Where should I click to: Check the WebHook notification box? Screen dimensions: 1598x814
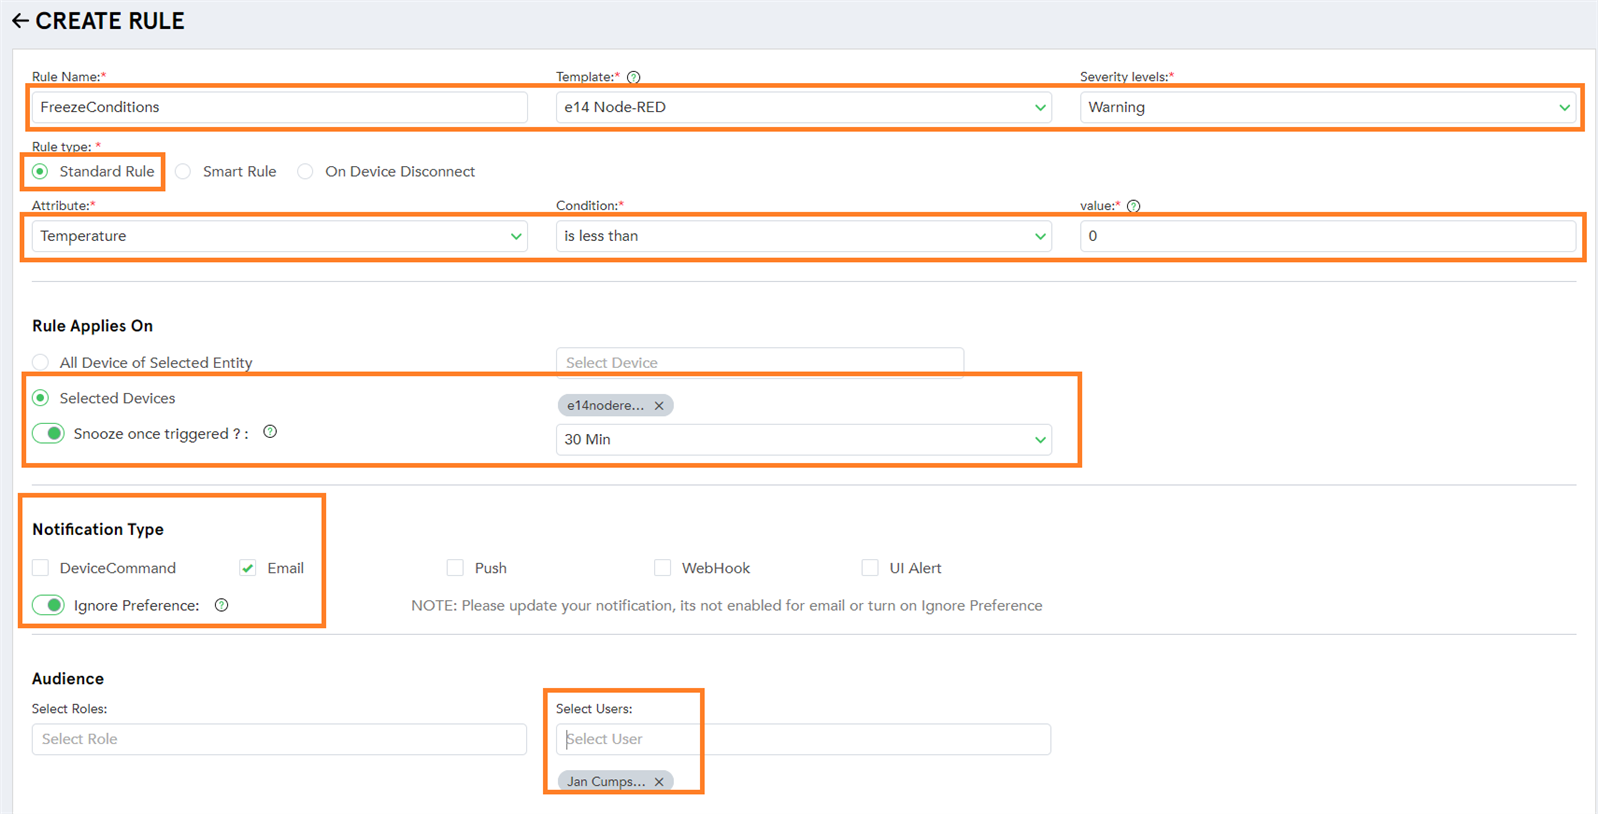[x=662, y=568]
